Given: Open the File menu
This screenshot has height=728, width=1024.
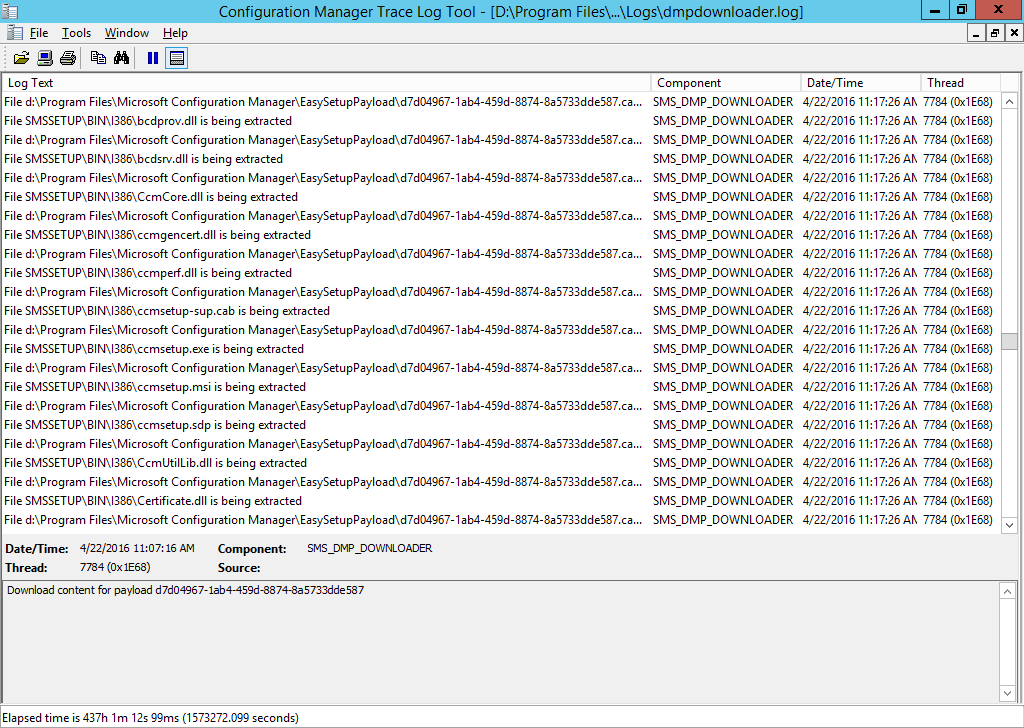Looking at the screenshot, I should 39,33.
